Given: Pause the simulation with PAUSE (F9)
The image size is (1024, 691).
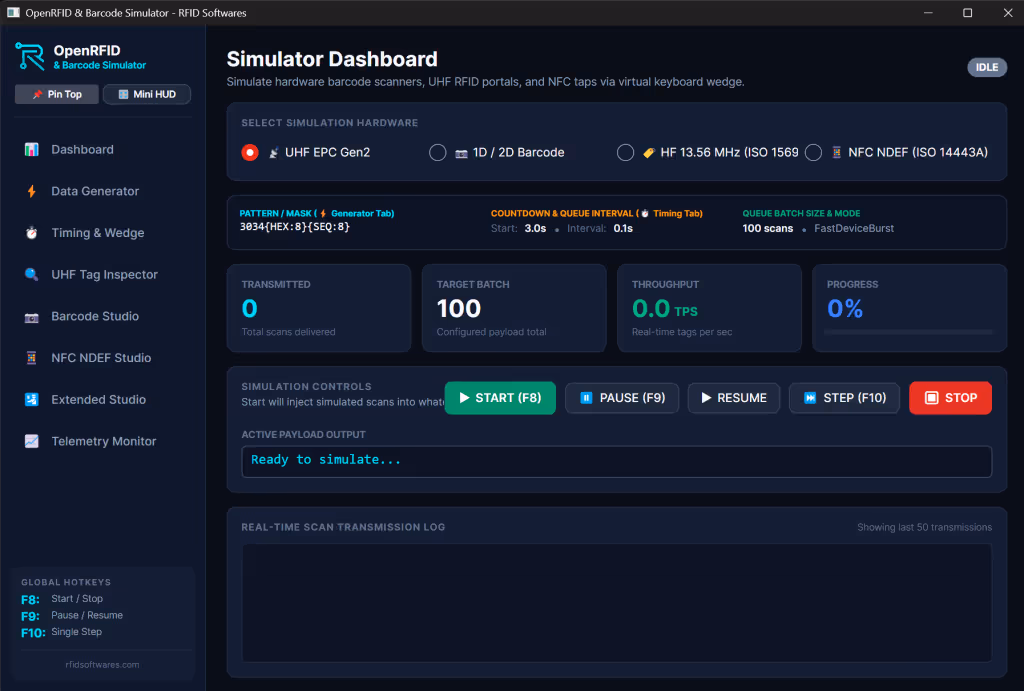Looking at the screenshot, I should click(x=622, y=398).
